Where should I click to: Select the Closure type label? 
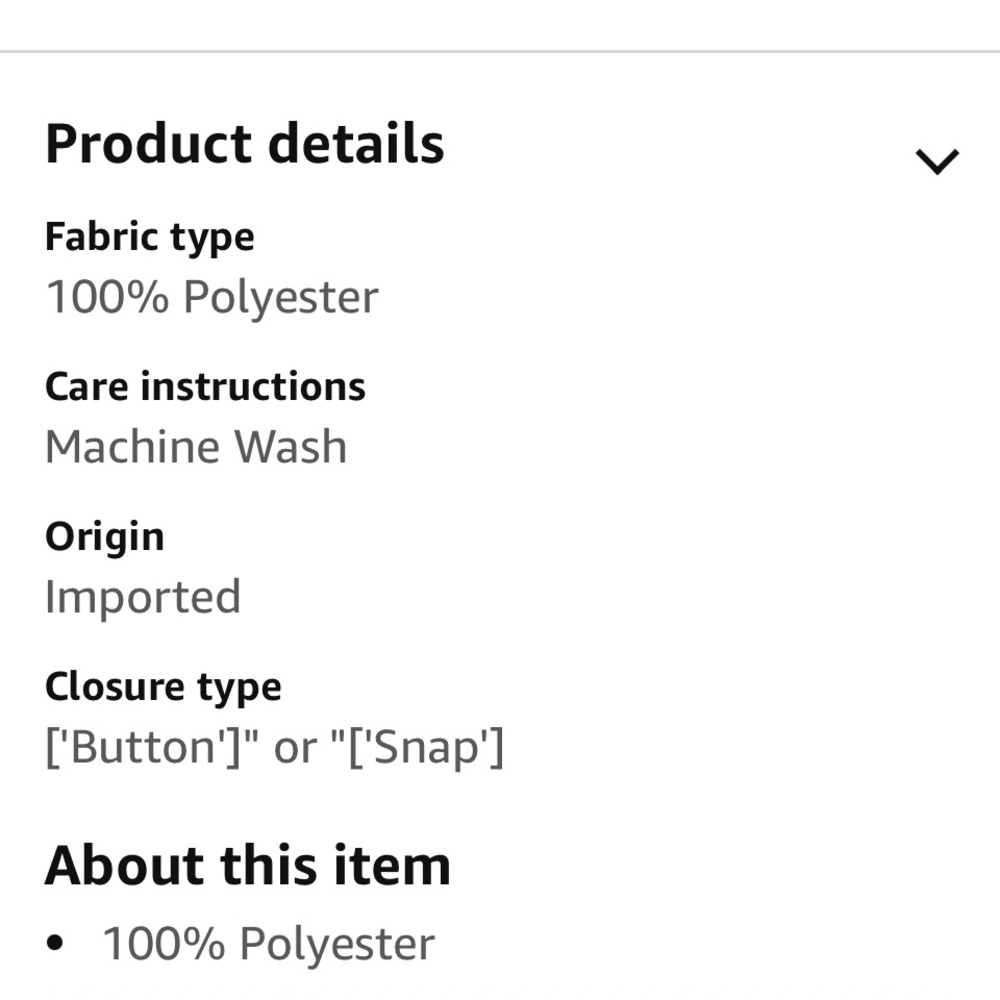163,688
